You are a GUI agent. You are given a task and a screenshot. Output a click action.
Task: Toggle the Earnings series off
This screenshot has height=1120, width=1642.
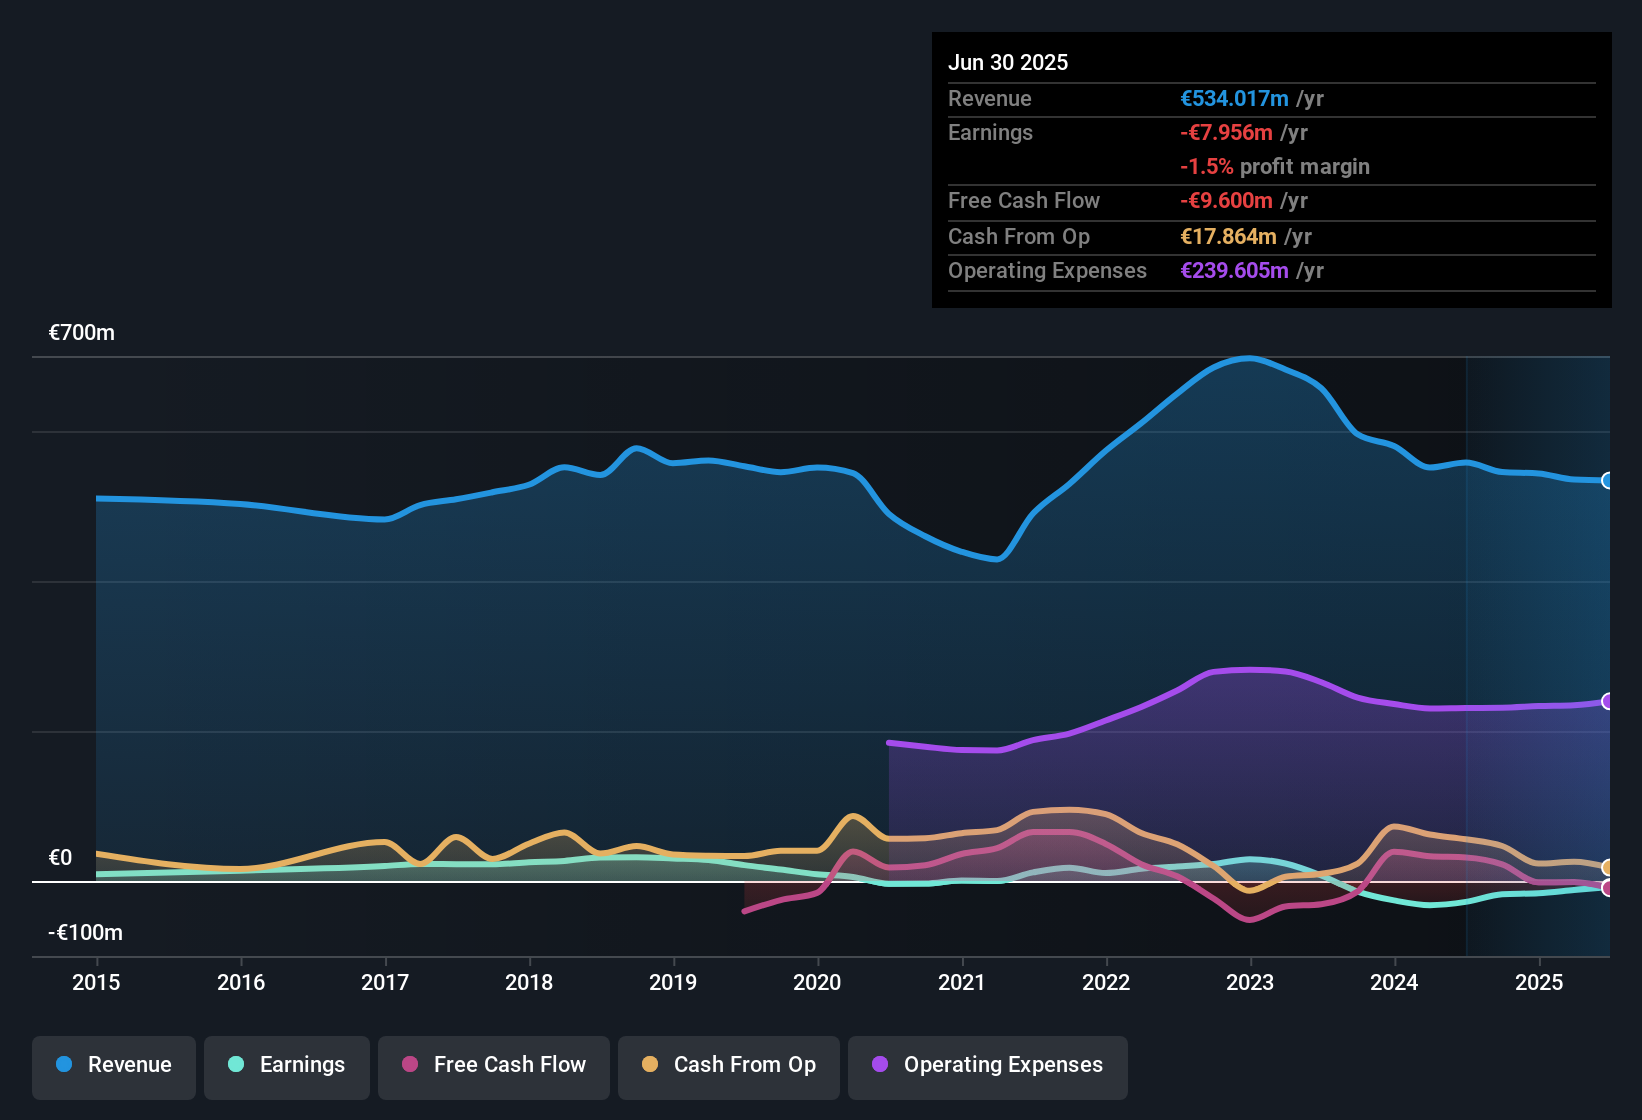pyautogui.click(x=287, y=1065)
